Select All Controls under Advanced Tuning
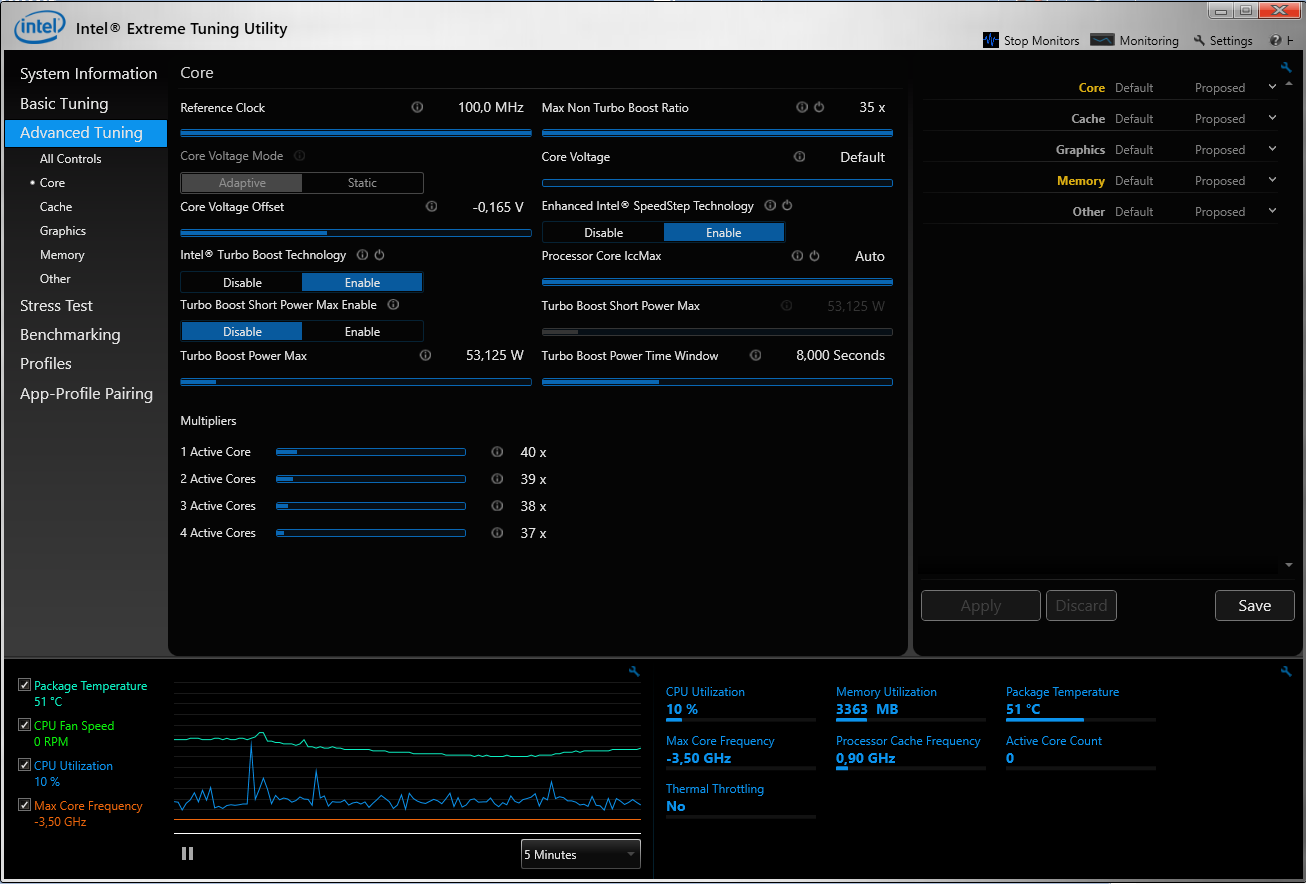 [x=70, y=159]
